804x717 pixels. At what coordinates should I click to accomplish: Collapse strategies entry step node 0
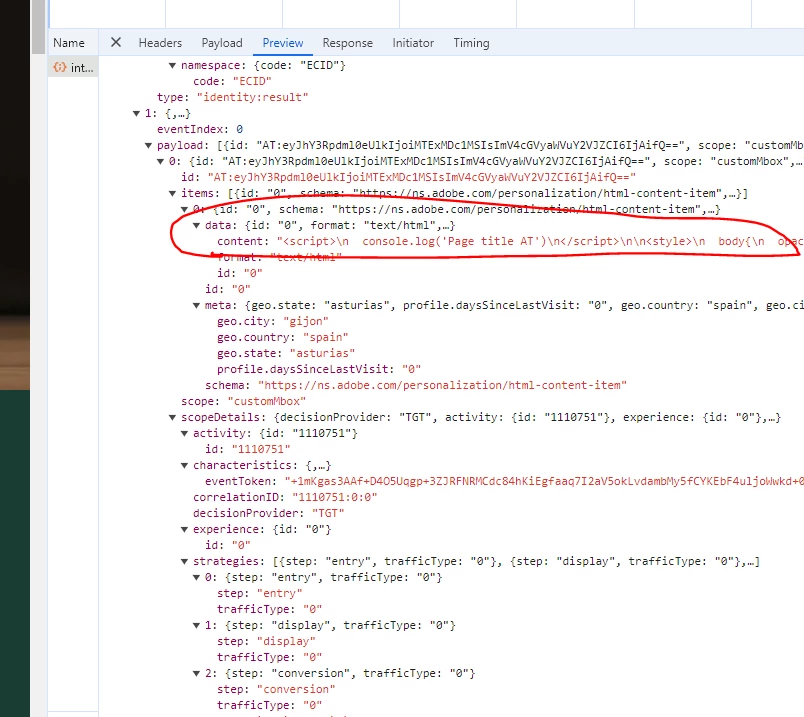196,577
